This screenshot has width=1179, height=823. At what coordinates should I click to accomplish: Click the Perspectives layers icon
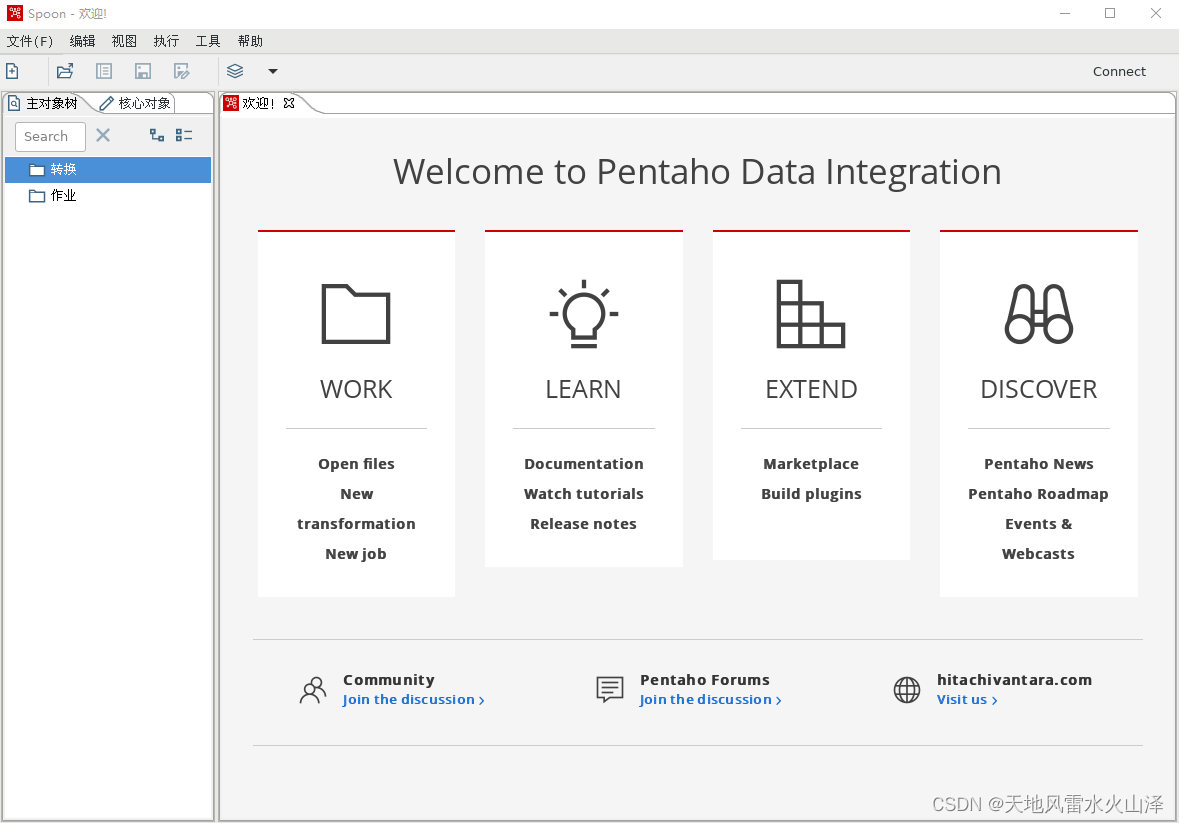235,71
